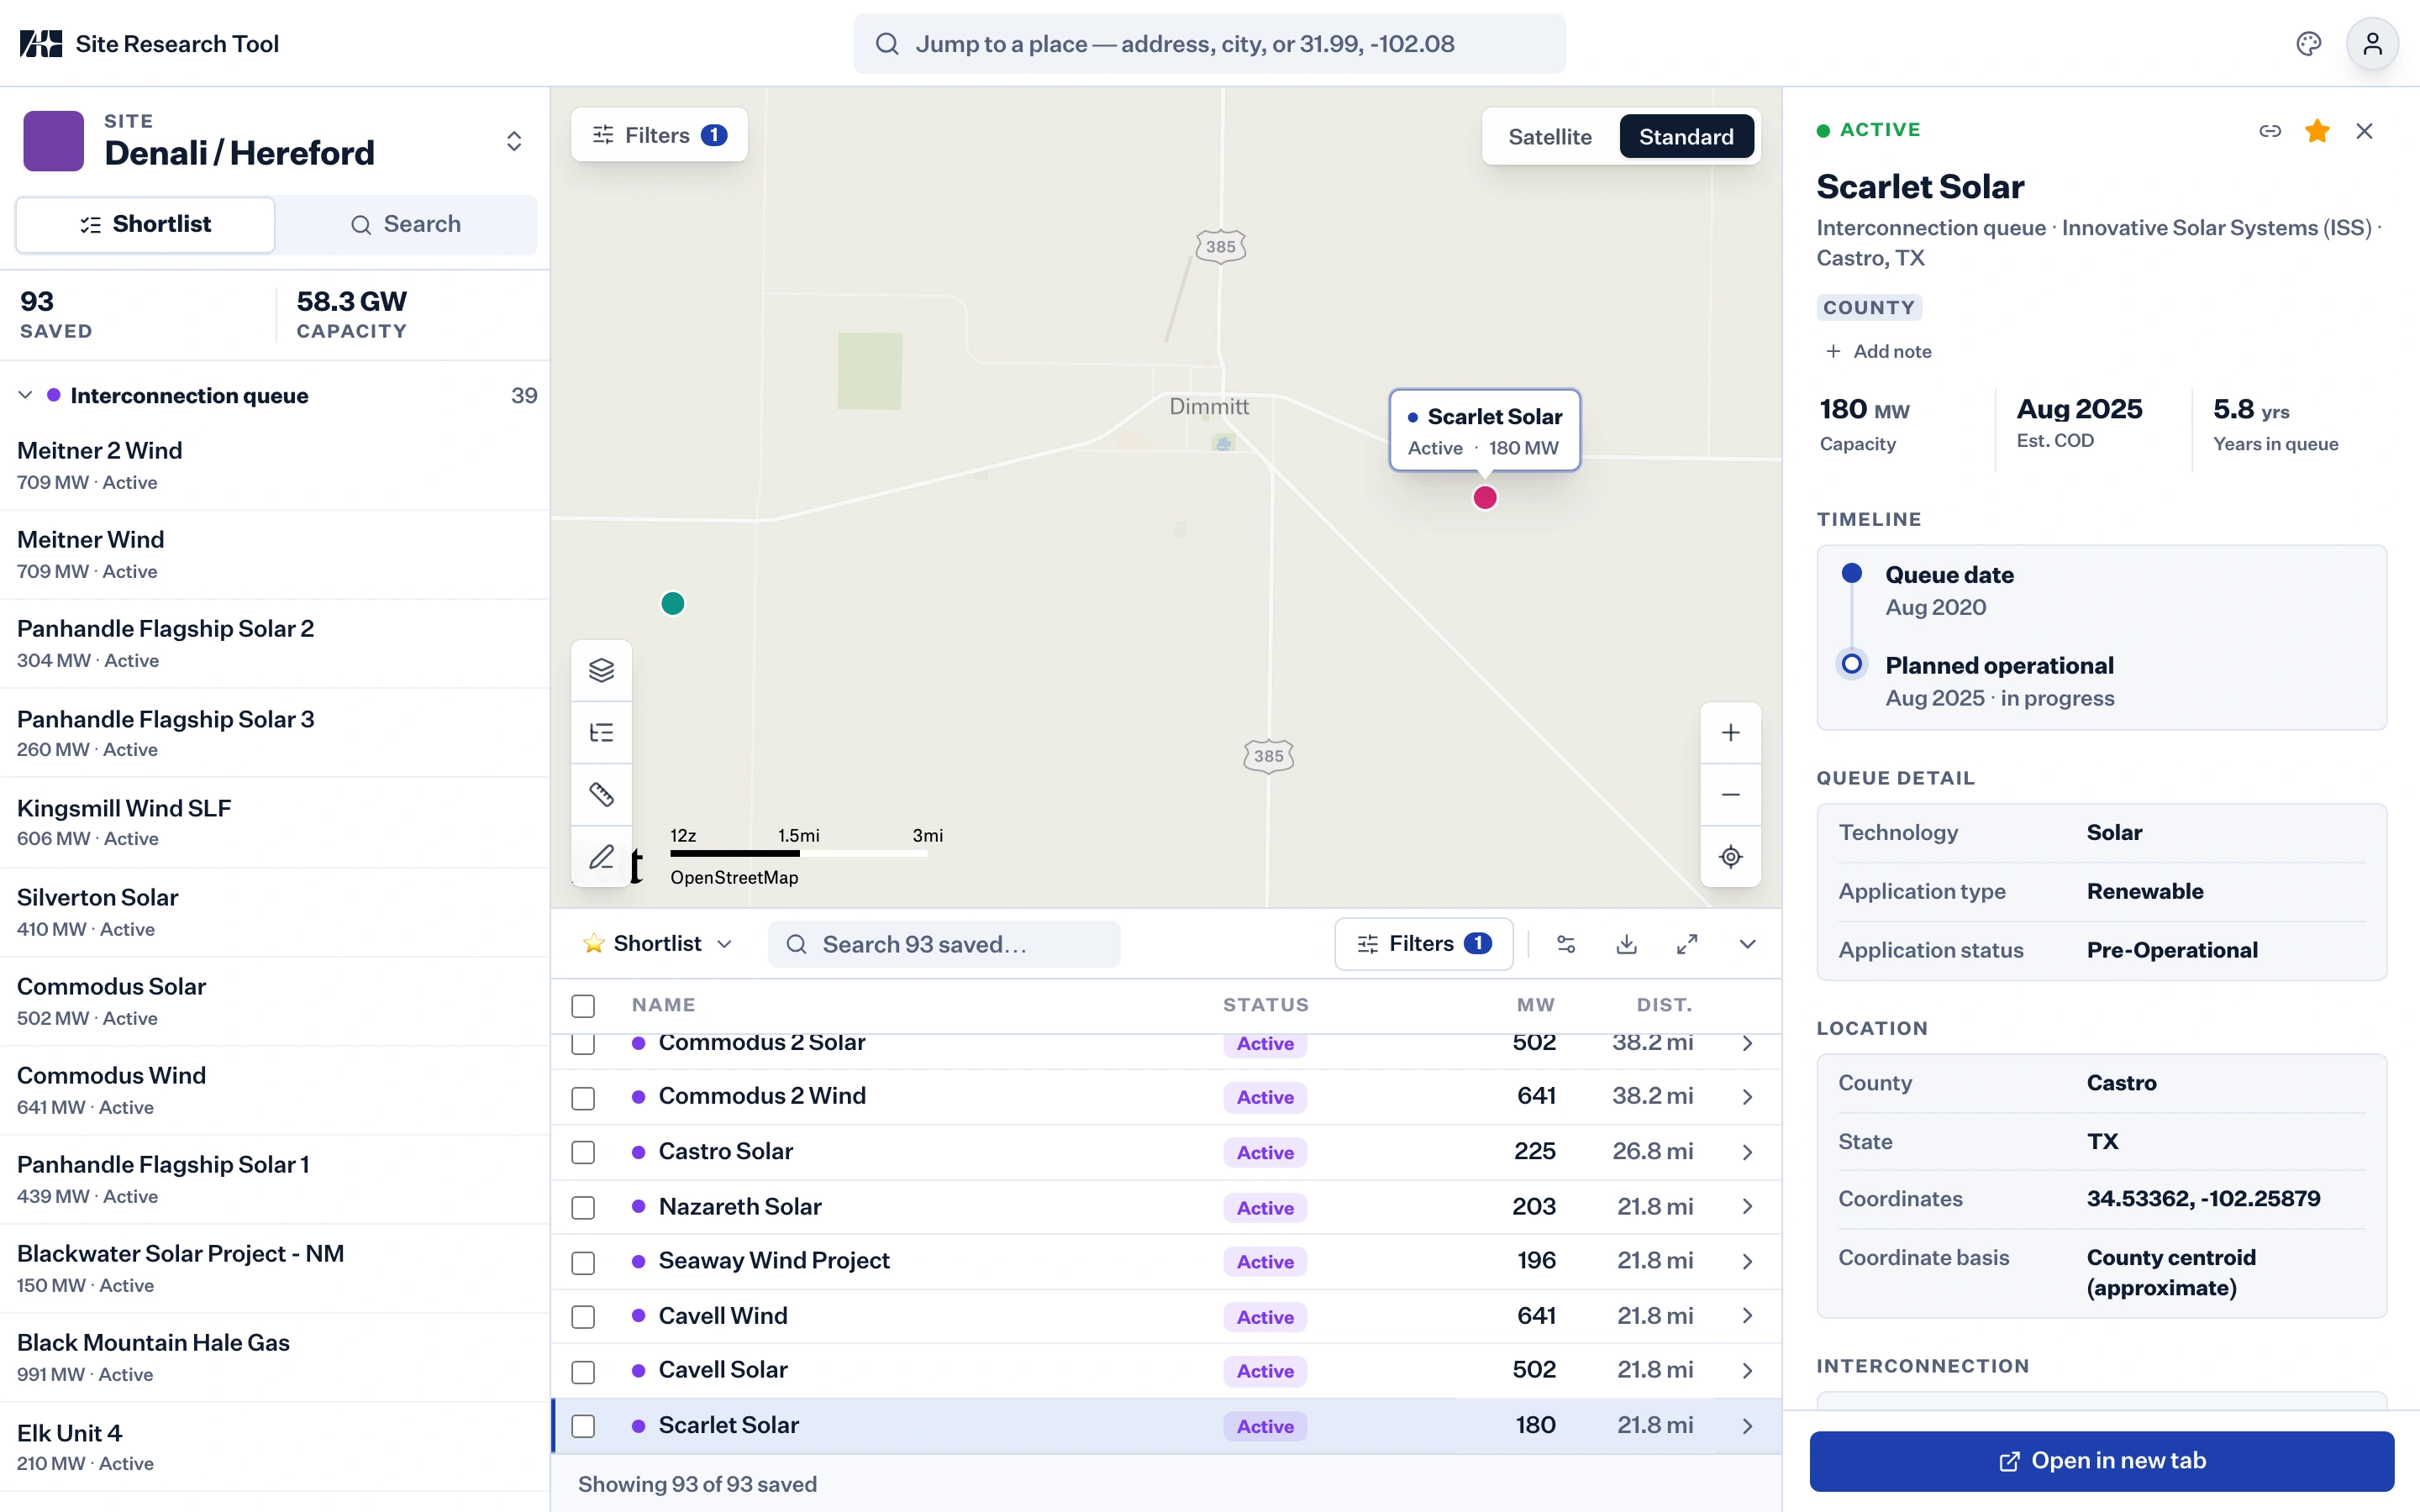Collapse the shortlist table panel
This screenshot has width=2420, height=1512.
(x=1747, y=944)
